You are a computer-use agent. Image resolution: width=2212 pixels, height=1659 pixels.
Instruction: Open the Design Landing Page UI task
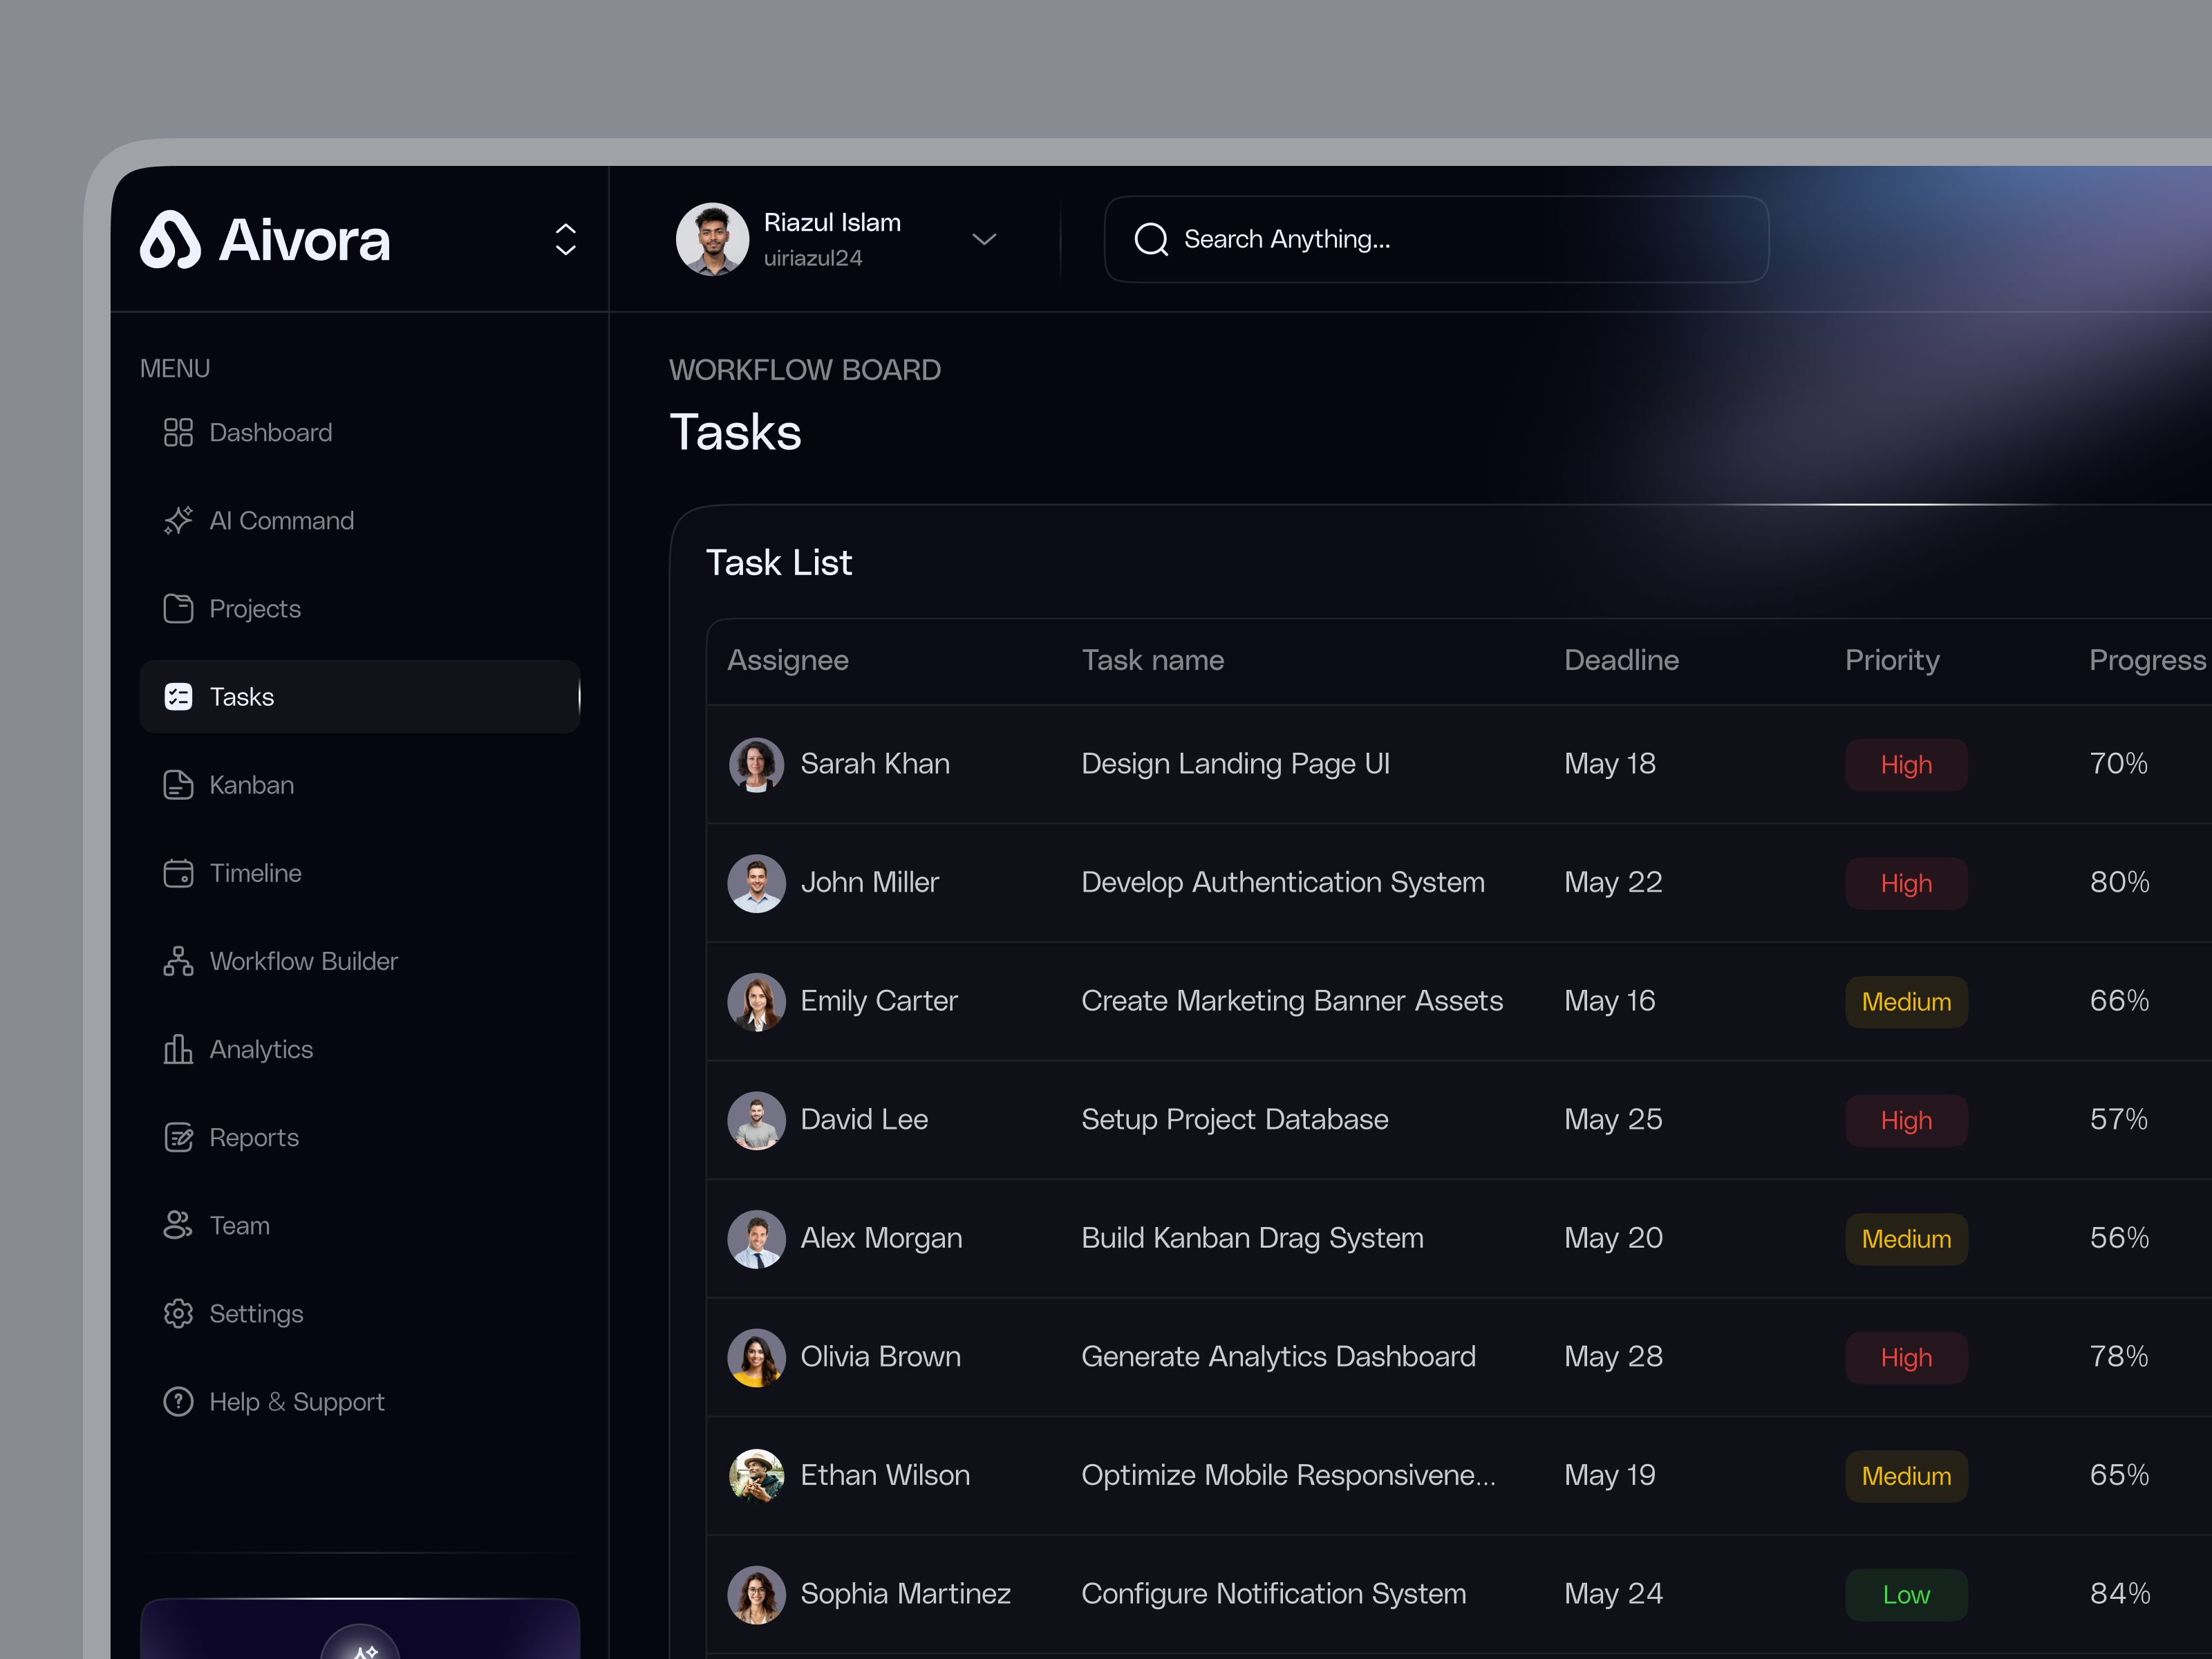click(1235, 764)
